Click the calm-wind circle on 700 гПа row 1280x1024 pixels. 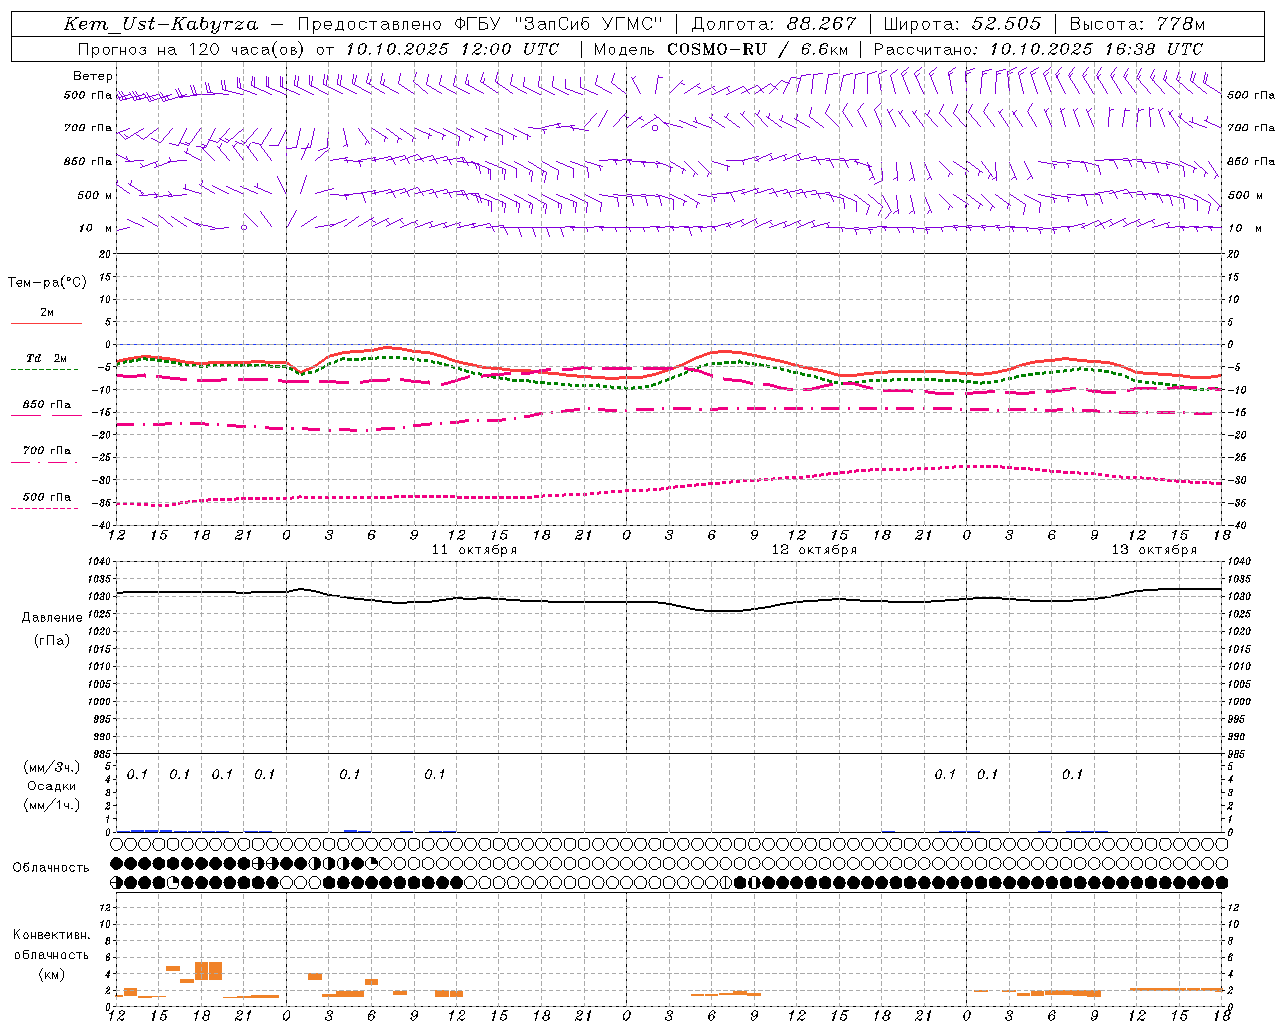[x=655, y=128]
